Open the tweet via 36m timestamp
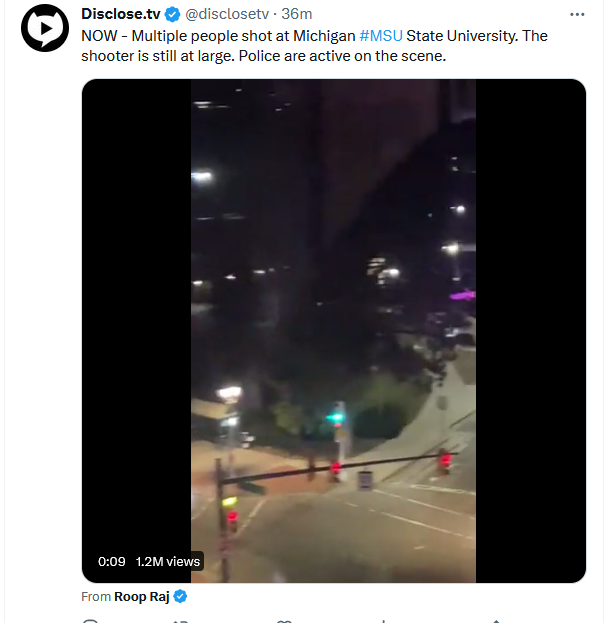Viewport: 606px width, 623px height. (296, 14)
